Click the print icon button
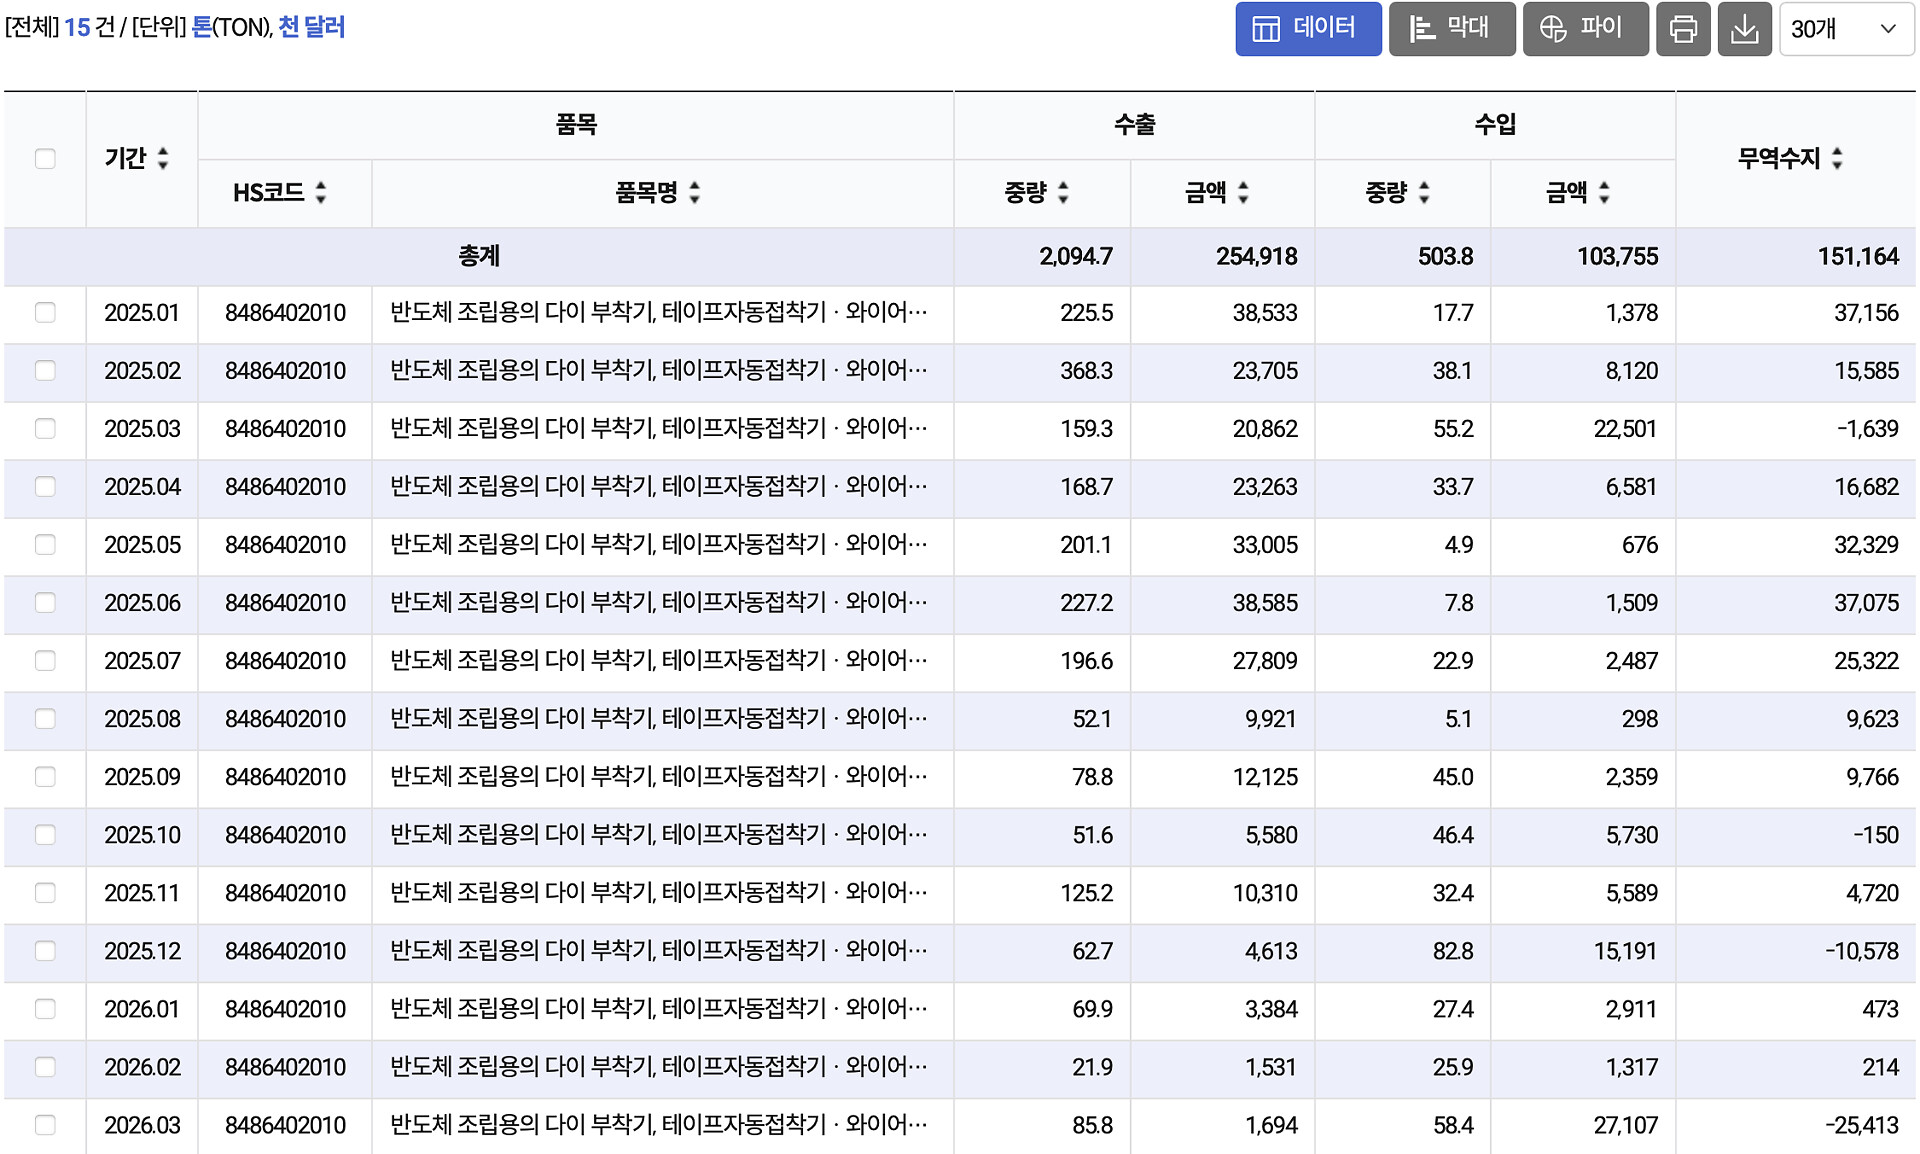 pyautogui.click(x=1683, y=28)
